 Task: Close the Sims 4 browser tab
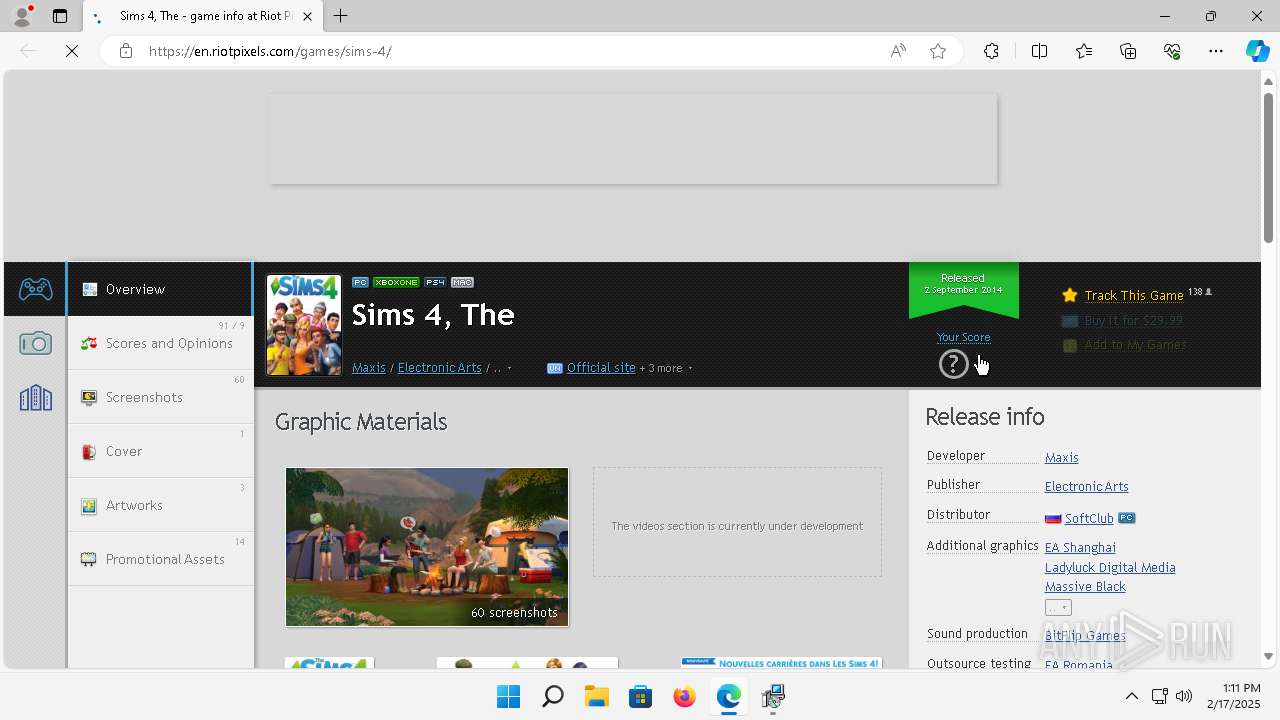click(x=308, y=16)
